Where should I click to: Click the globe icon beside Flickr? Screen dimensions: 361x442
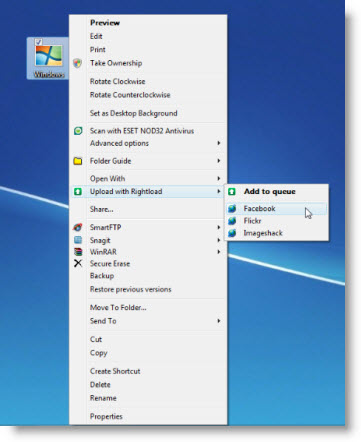click(232, 221)
